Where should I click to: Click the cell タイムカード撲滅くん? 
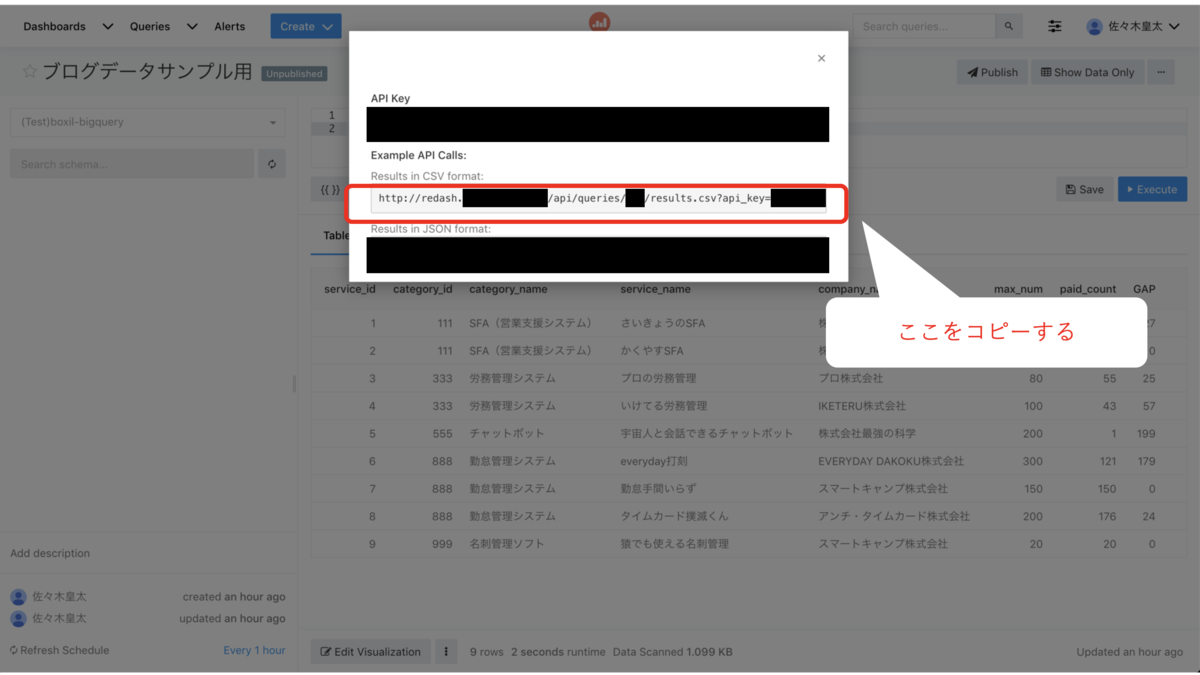(x=674, y=517)
